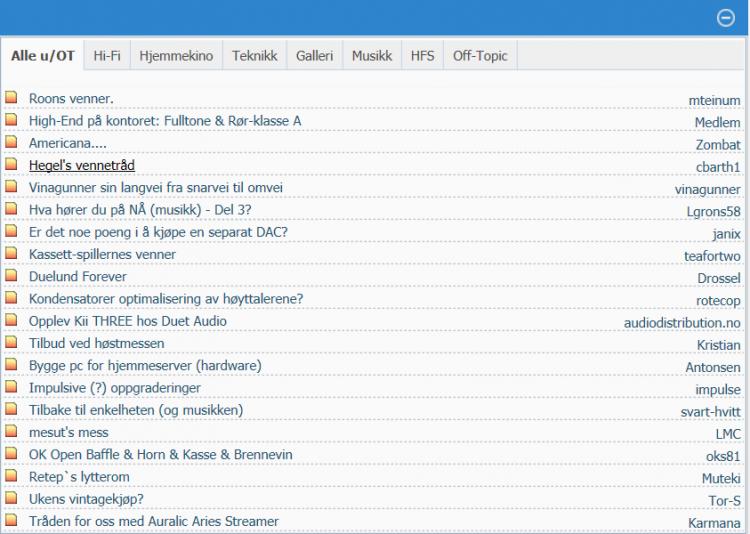Click thread icon beside Roons venner

(x=11, y=97)
